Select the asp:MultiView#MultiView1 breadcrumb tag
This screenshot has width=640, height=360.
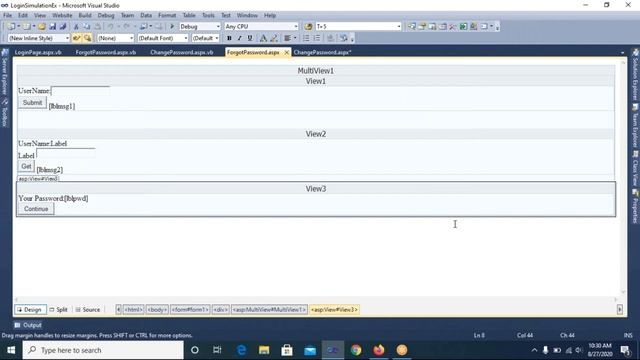(x=269, y=310)
